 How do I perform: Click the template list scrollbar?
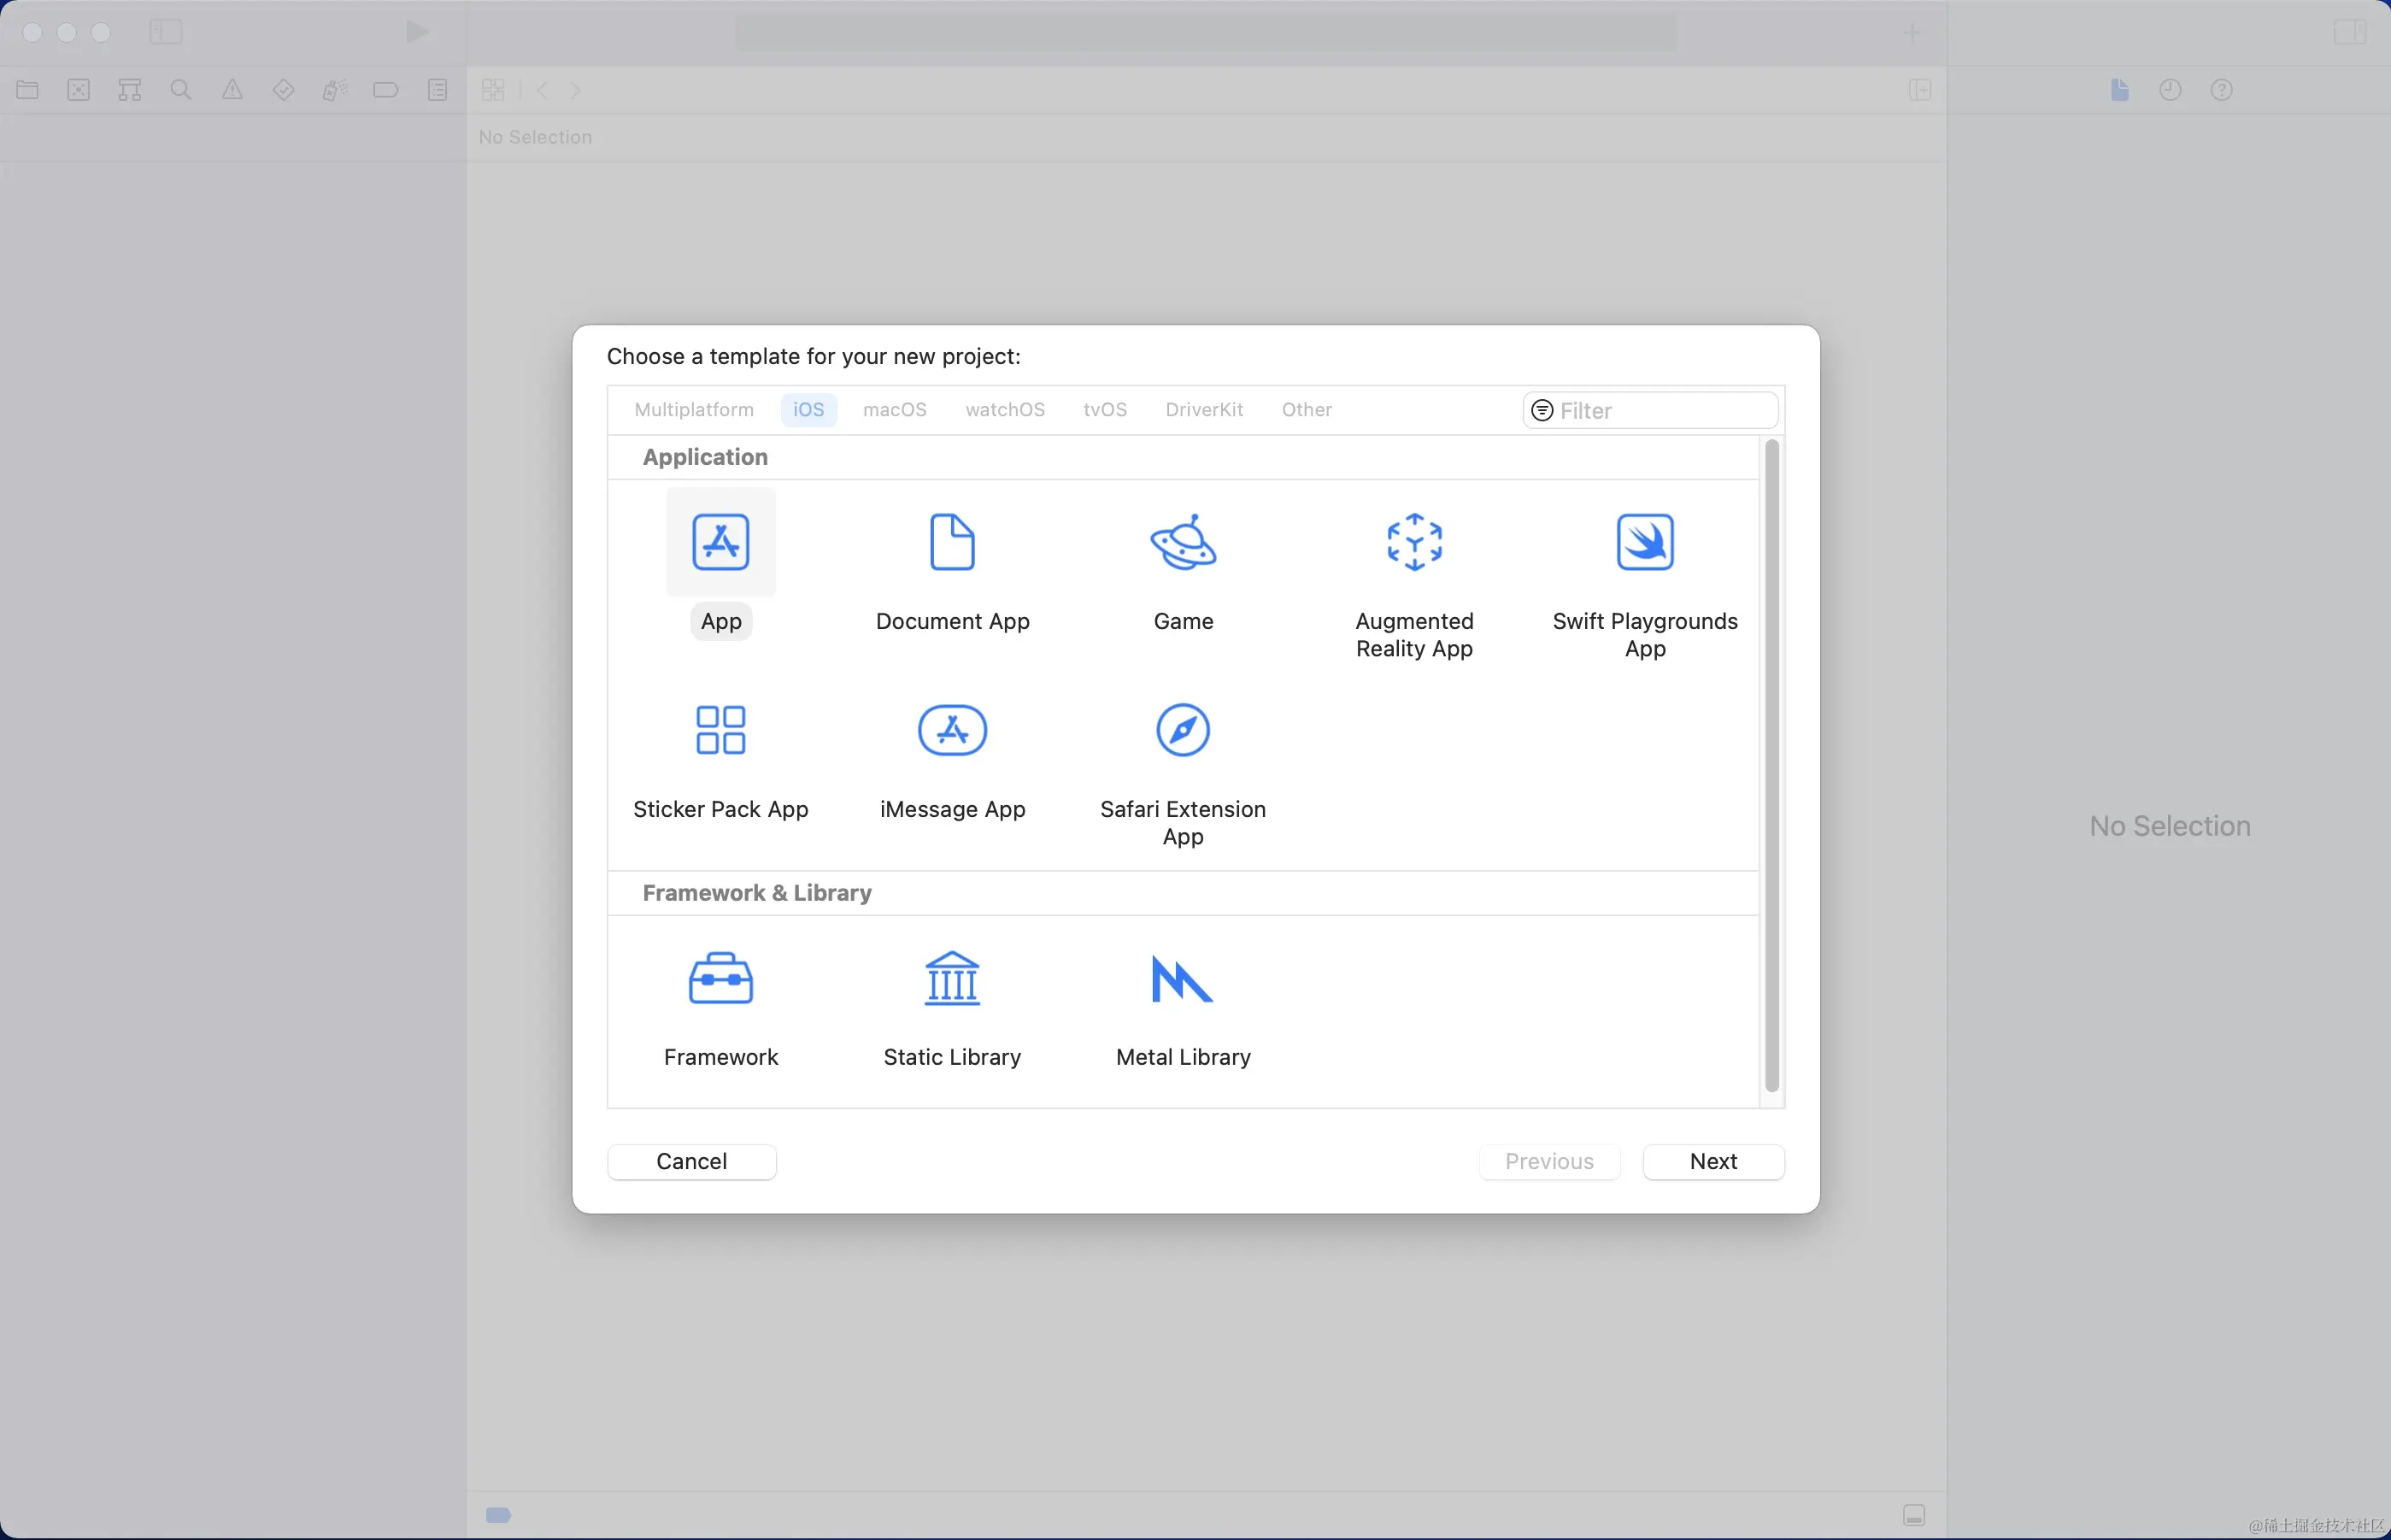[1772, 766]
